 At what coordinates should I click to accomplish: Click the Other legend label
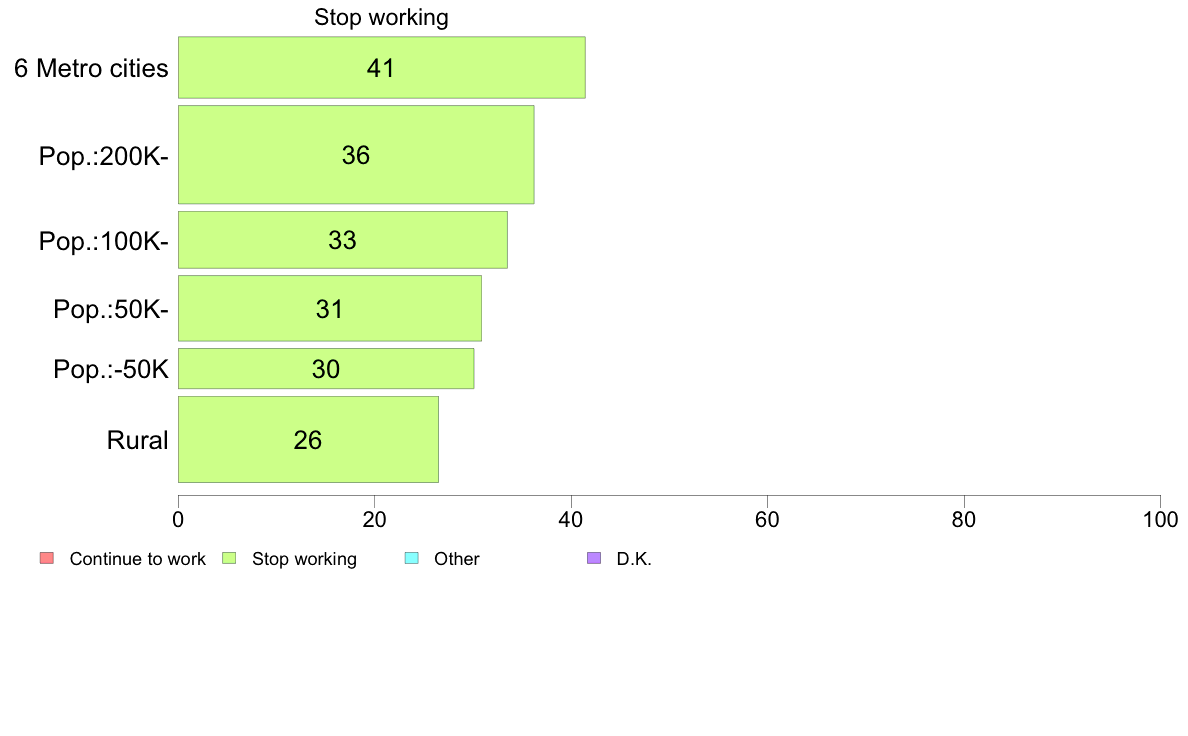(x=457, y=559)
